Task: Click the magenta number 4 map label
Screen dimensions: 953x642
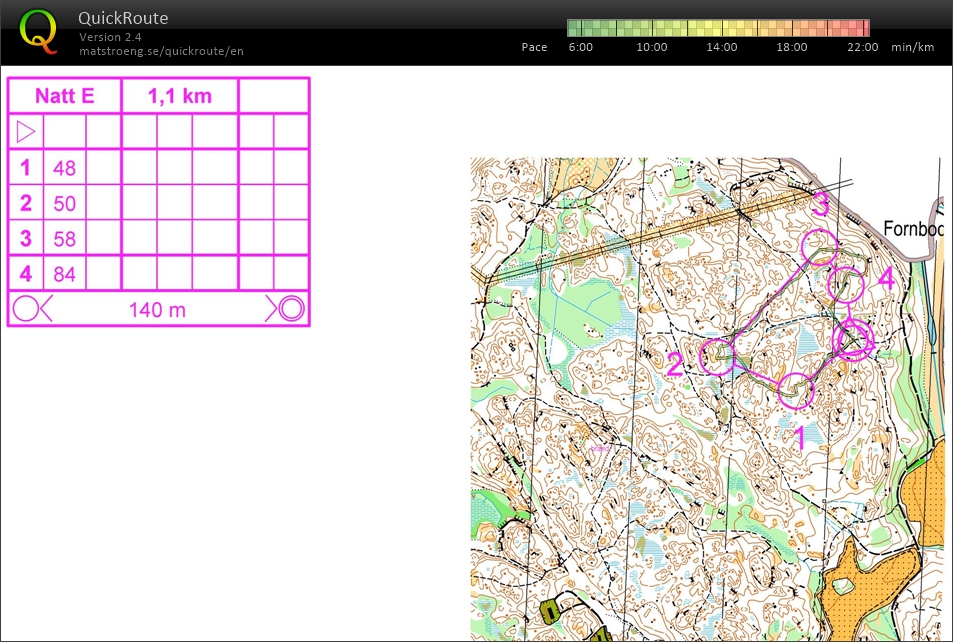Action: (x=887, y=279)
